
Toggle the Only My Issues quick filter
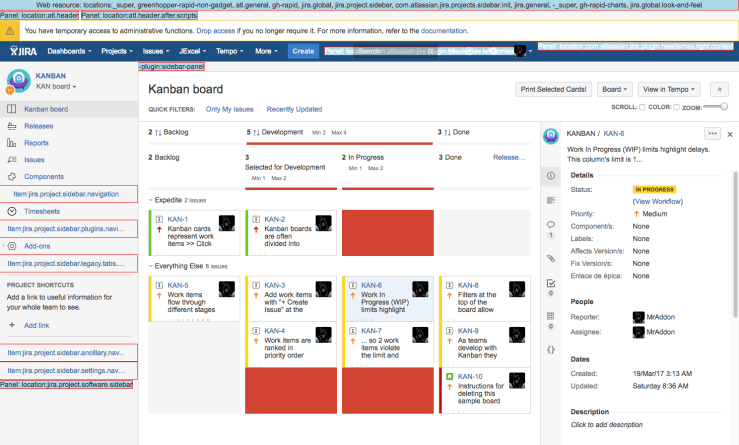click(231, 109)
